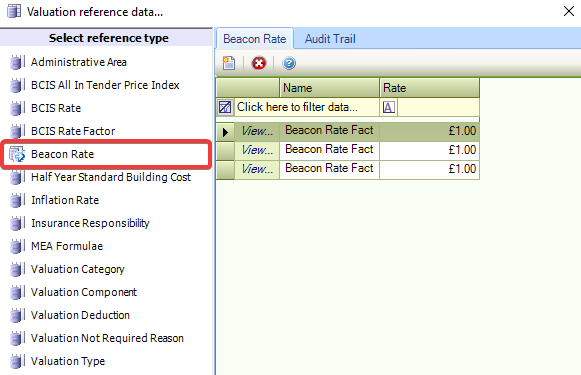This screenshot has height=375, width=581.
Task: Click the red delete toolbar icon
Action: 259,63
